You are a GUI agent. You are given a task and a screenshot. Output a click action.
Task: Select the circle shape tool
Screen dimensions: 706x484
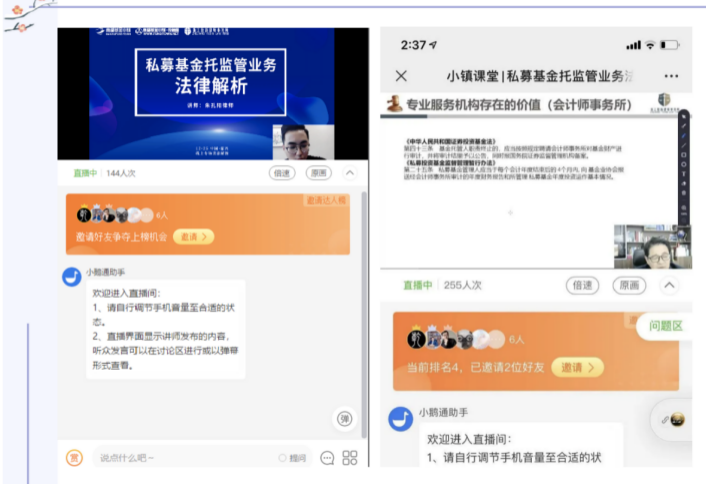[x=684, y=165]
